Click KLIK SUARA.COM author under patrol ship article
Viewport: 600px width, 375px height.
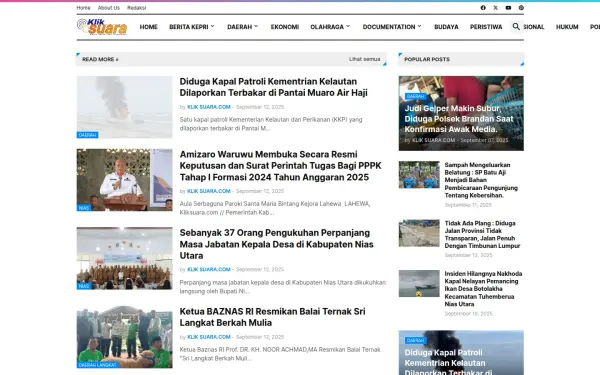pyautogui.click(x=209, y=107)
